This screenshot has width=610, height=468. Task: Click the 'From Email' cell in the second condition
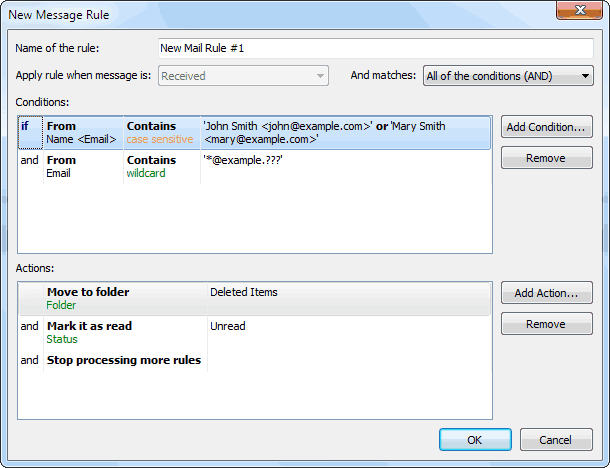[83, 167]
